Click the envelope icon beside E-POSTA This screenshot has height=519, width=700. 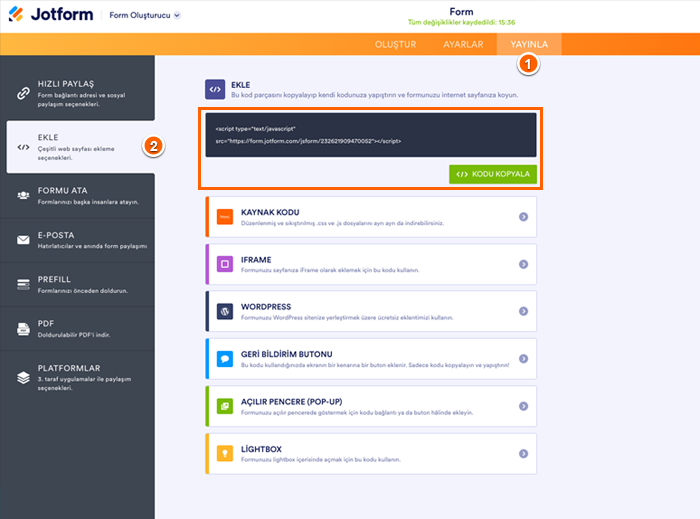tap(23, 240)
